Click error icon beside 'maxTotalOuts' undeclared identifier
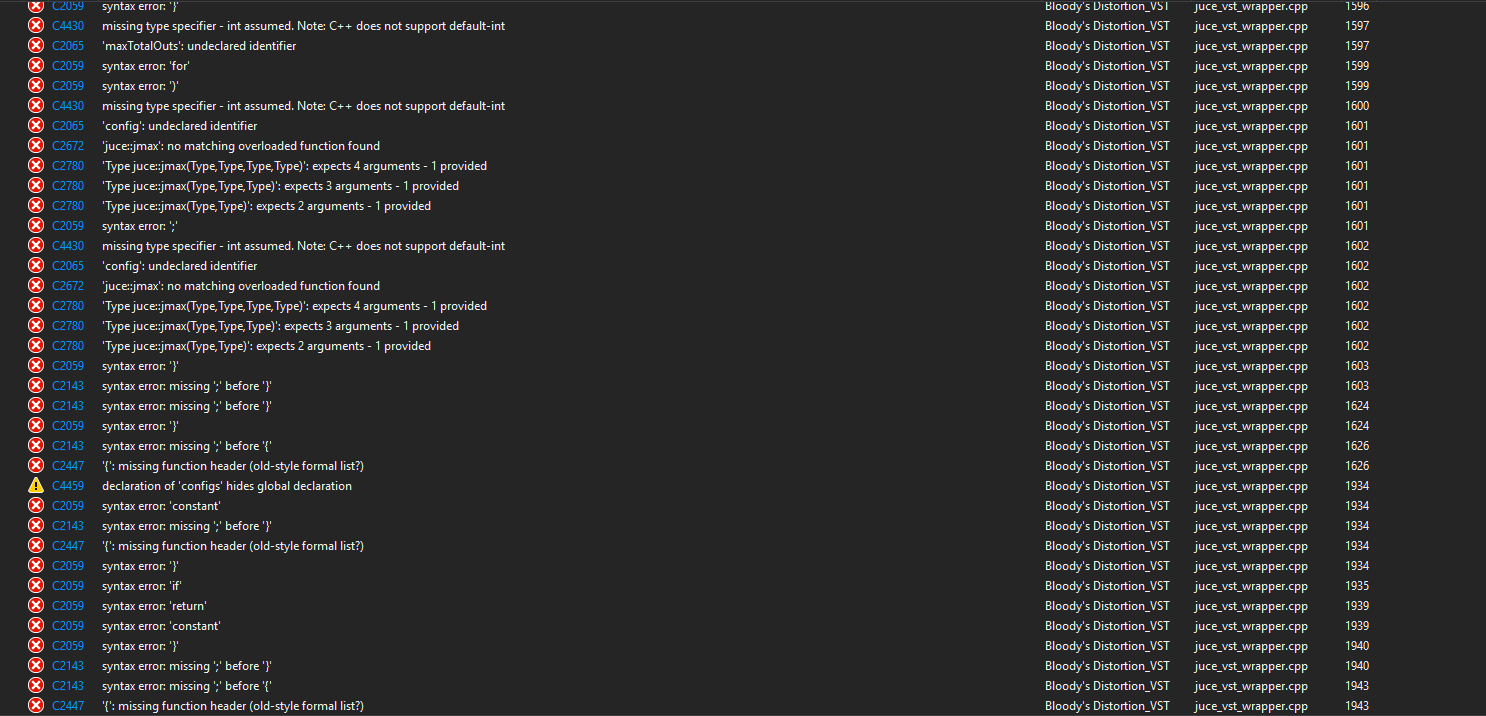Viewport: 1486px width, 716px height. (x=36, y=45)
